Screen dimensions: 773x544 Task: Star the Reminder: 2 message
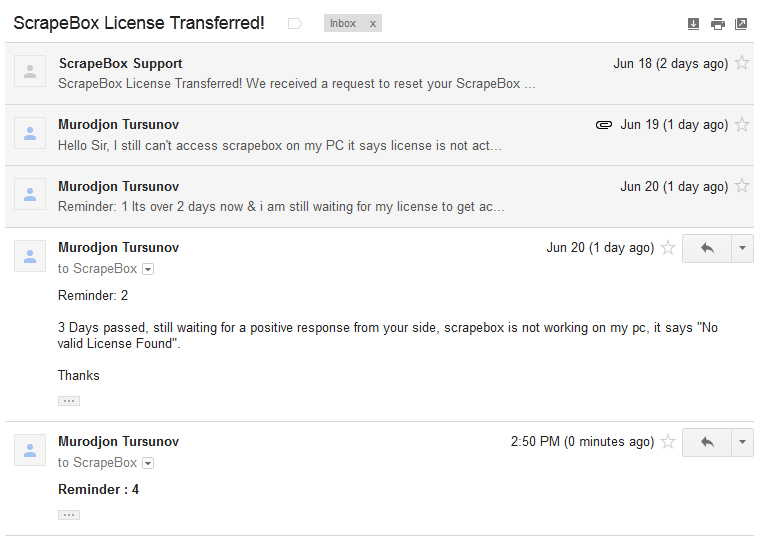click(x=668, y=248)
